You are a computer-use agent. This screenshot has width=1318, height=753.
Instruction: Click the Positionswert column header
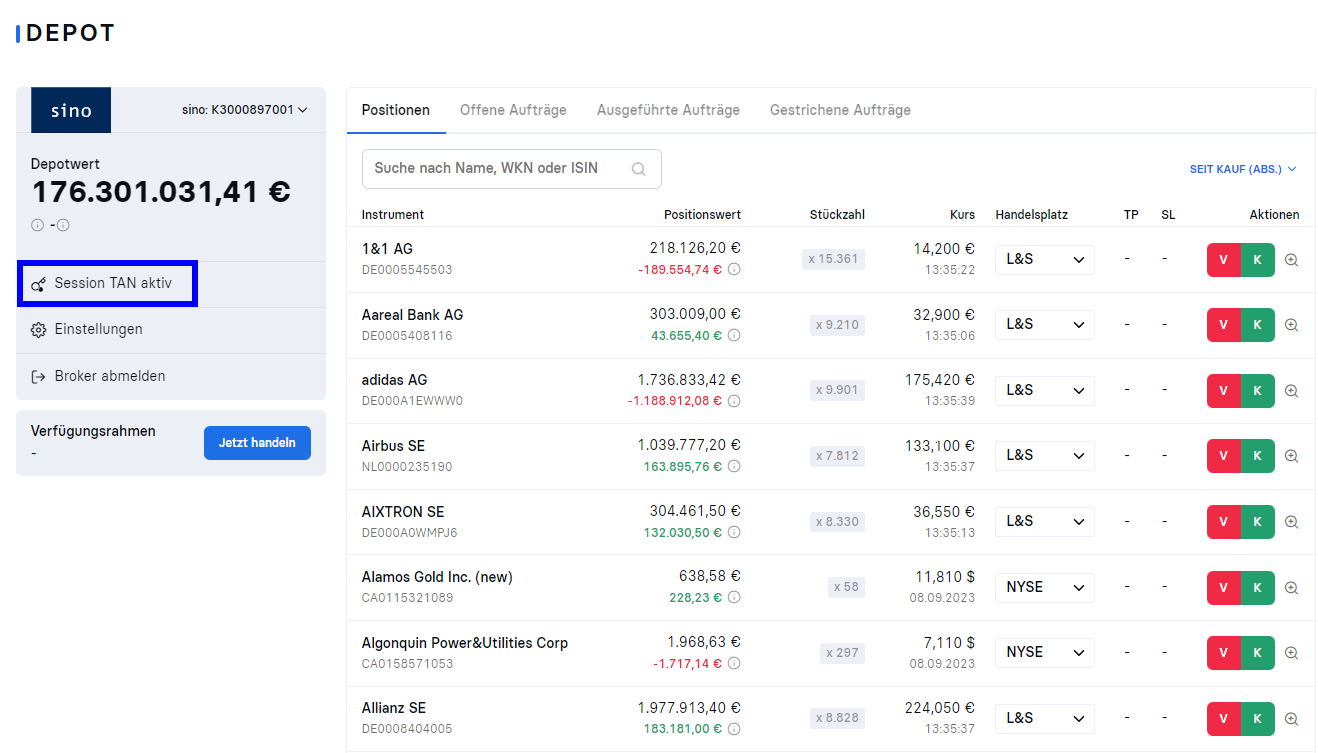(702, 215)
